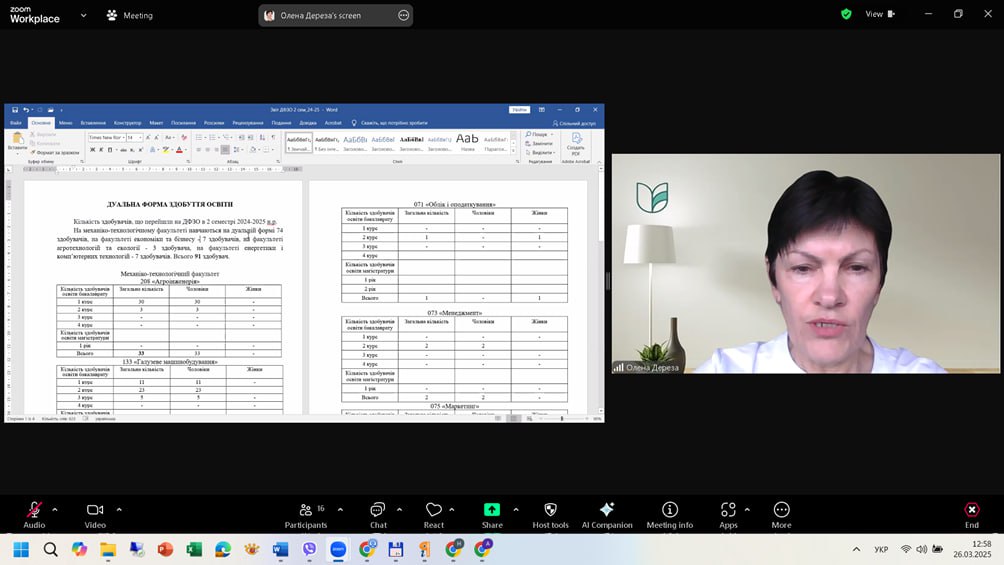Viewport: 1004px width, 565px height.
Task: Click the green Share screen button
Action: click(492, 511)
